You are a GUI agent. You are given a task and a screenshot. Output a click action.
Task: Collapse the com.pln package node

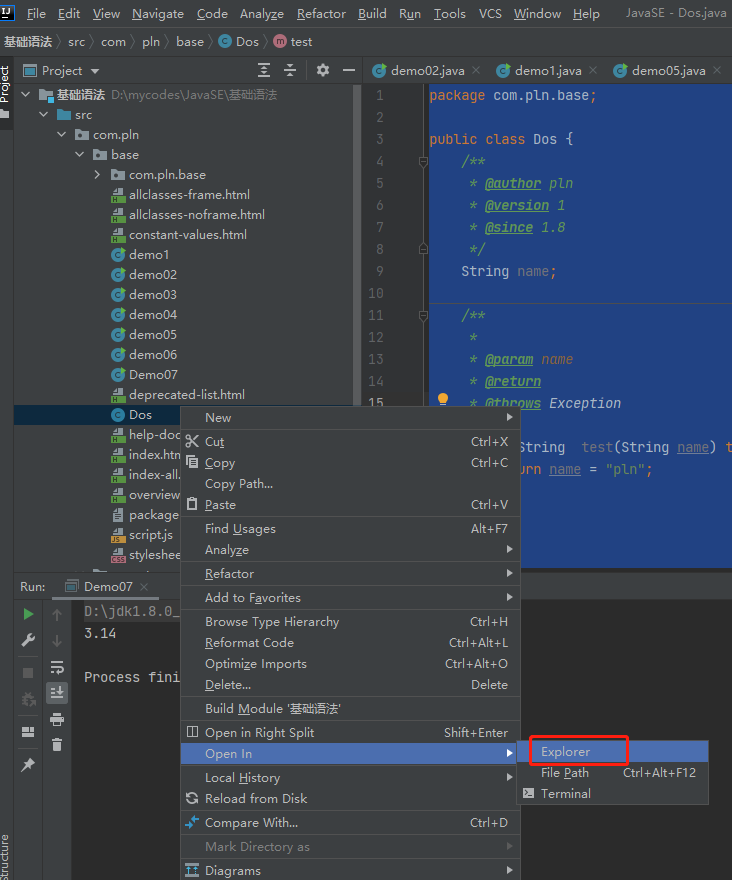coord(62,135)
